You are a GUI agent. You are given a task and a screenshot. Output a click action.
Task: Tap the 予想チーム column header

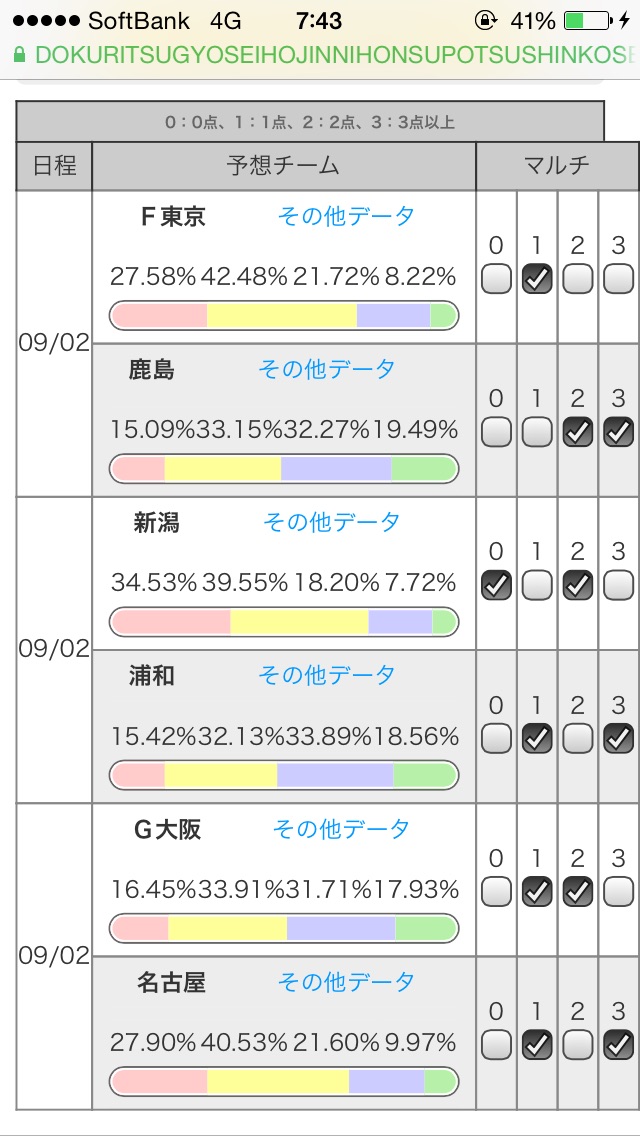tap(283, 165)
